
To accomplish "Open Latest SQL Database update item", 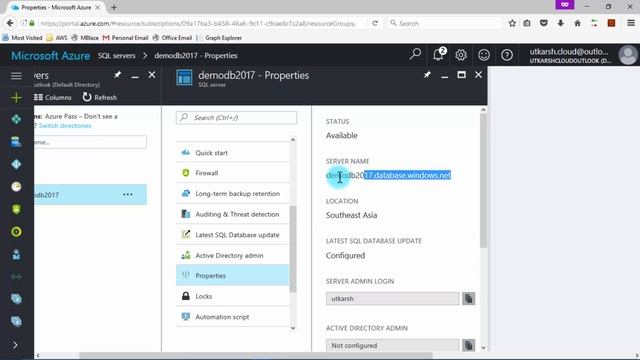I will pos(232,235).
